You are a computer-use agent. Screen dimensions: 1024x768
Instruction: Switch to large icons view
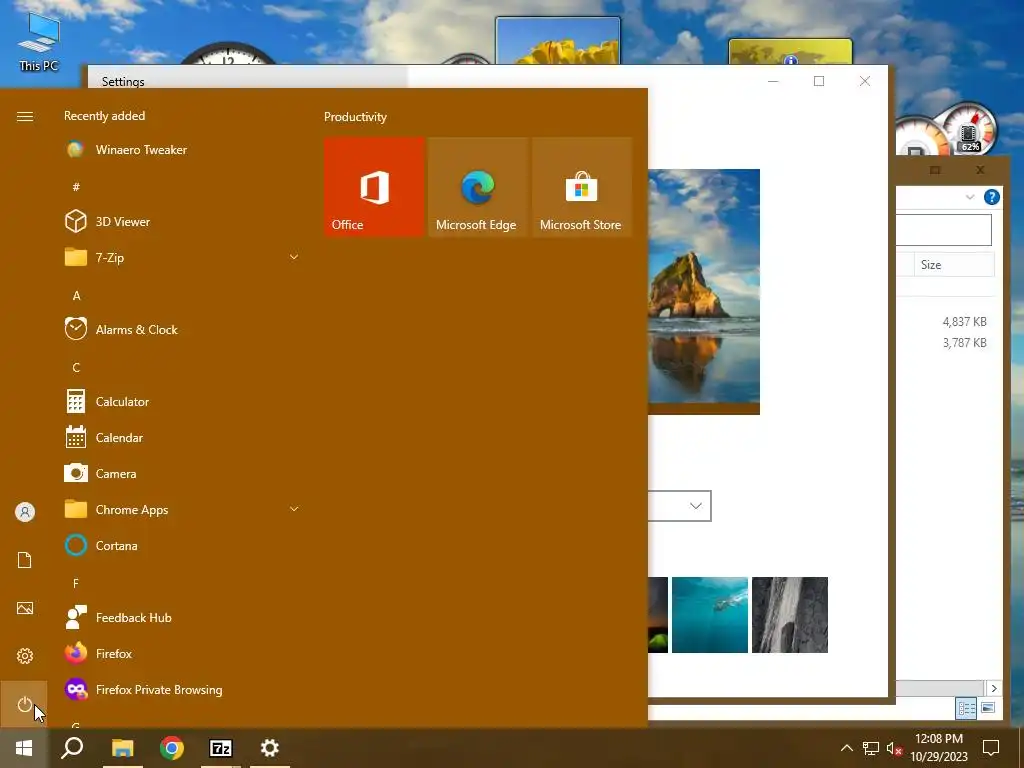(x=987, y=708)
